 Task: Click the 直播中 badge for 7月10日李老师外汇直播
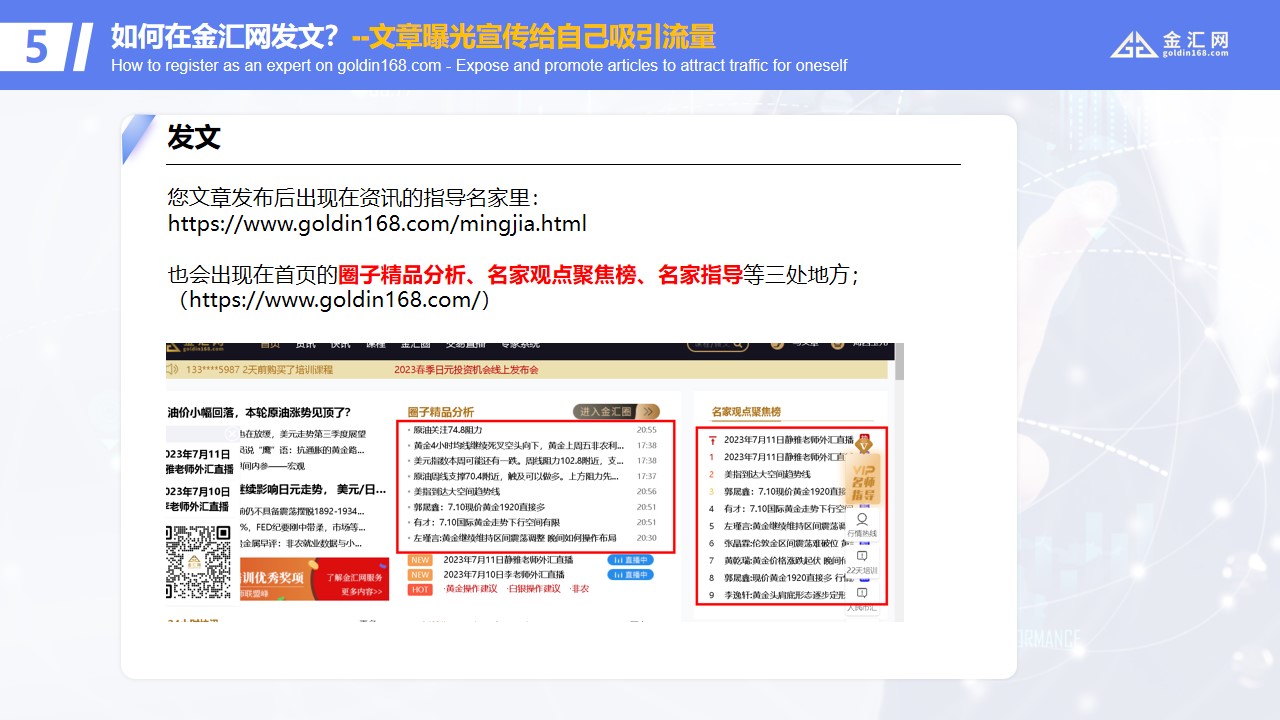[630, 575]
